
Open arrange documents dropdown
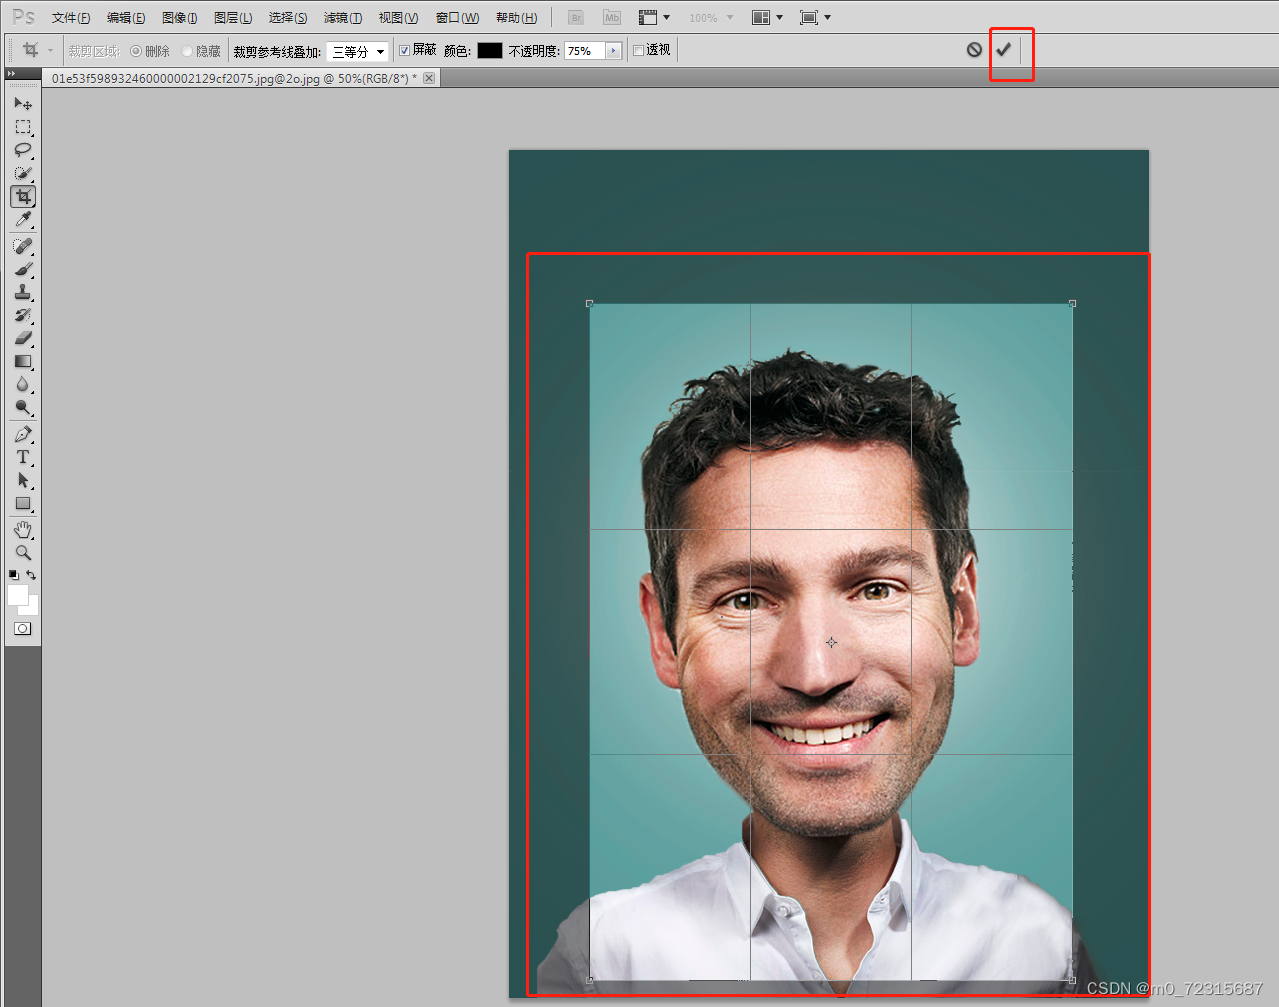point(768,18)
